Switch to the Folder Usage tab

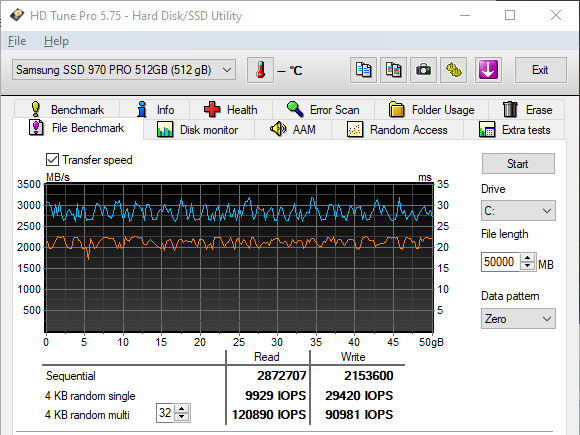pyautogui.click(x=431, y=109)
